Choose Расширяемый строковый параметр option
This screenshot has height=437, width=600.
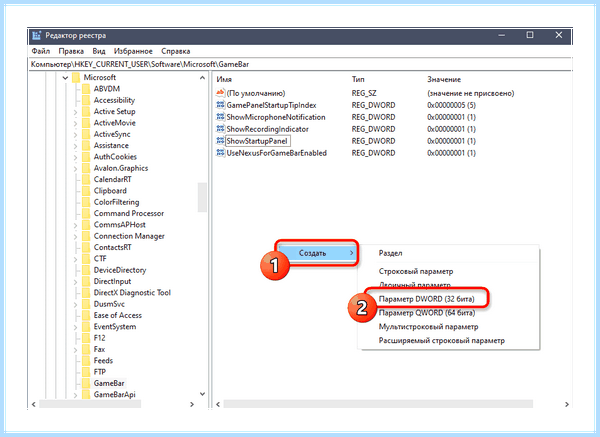442,341
